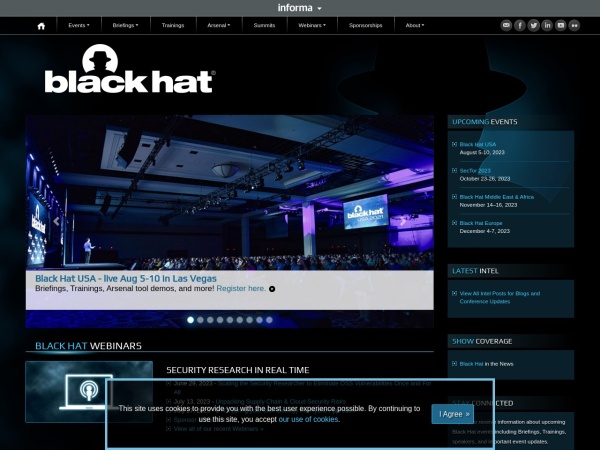
Task: Click bullet icon beside Black Hat Europe
Action: coord(454,223)
